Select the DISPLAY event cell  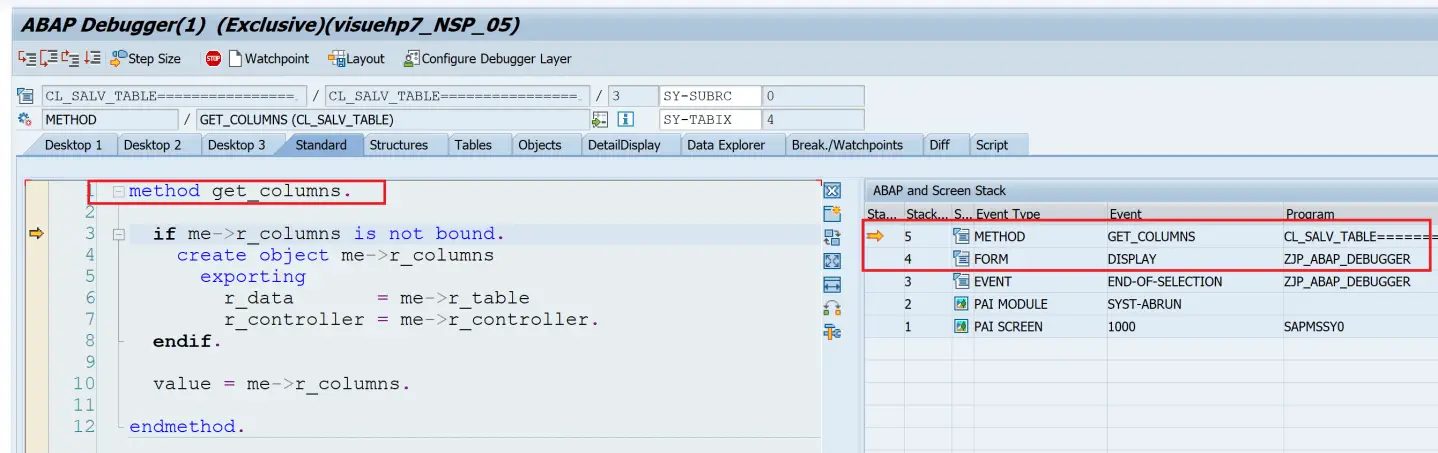point(1194,259)
